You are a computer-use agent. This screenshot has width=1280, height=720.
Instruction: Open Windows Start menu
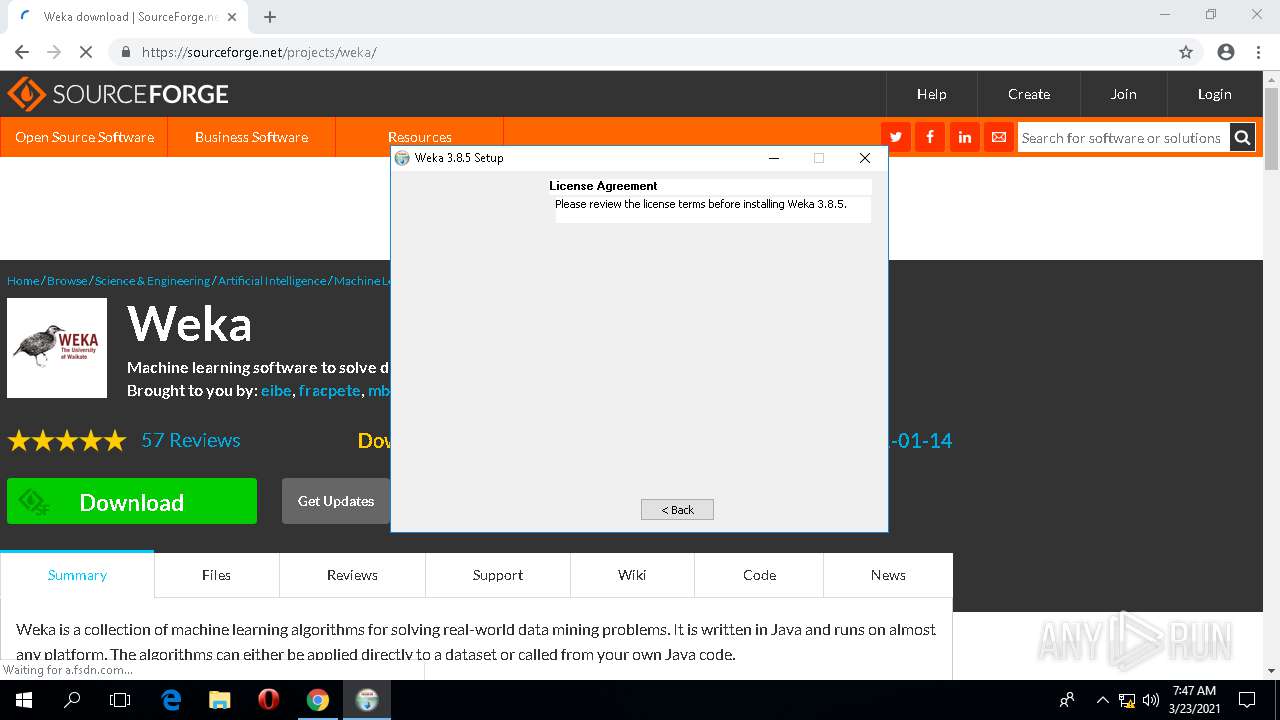click(24, 700)
